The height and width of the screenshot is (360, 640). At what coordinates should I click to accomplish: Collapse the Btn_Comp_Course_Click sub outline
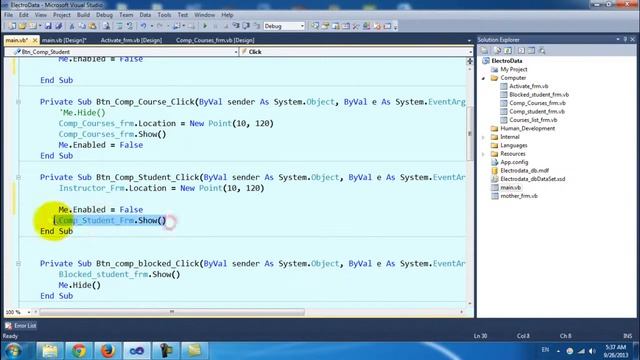tap(18, 102)
